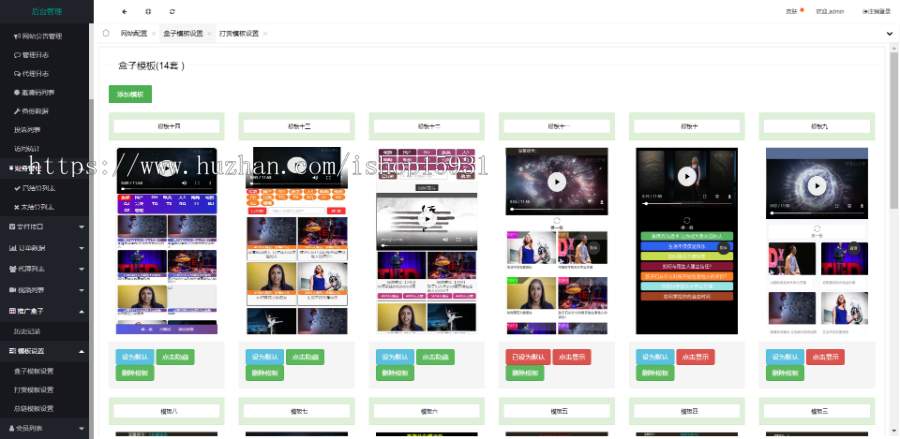The height and width of the screenshot is (439, 900).
Task: Toggle 点击隐藏 for 模板十四
Action: tap(175, 357)
